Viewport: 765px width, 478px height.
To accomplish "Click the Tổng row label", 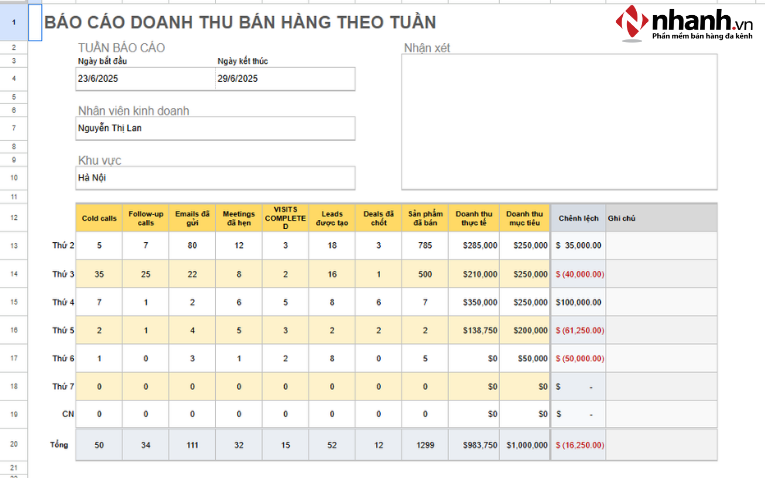I will point(59,444).
